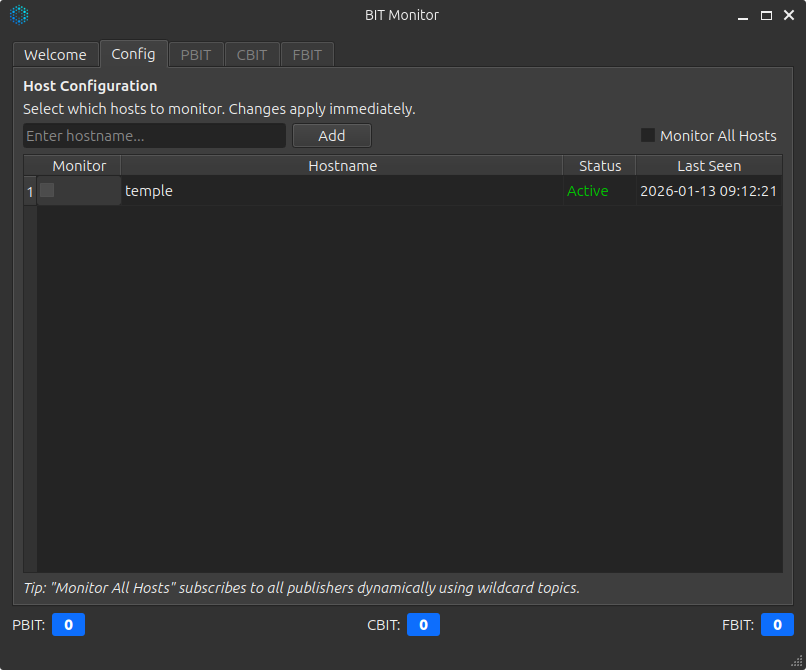The image size is (806, 670).
Task: Click the Enter hostname input field
Action: (154, 136)
